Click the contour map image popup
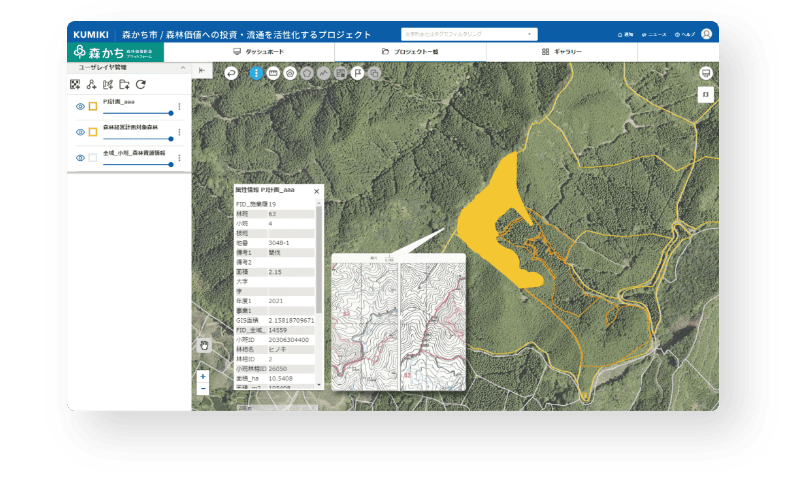 [x=399, y=322]
